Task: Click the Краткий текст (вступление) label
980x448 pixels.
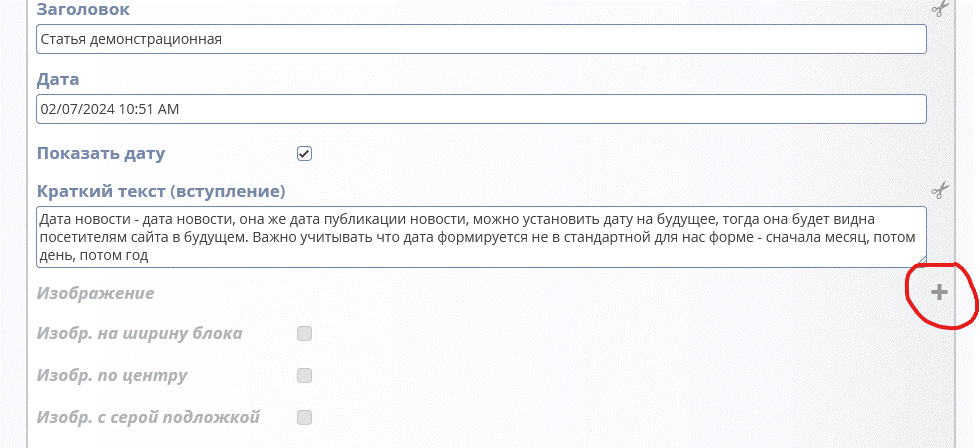Action: [161, 190]
